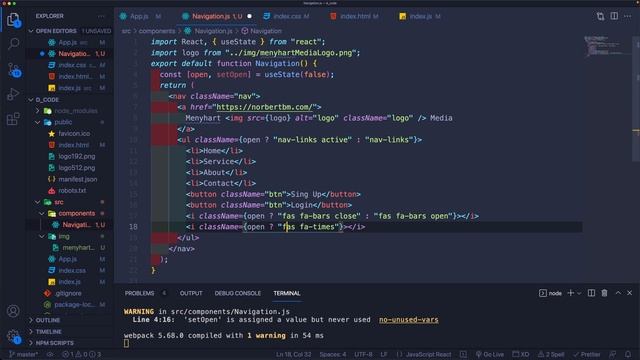Open the Accounts icon in activity bar
Image resolution: width=640 pixels, height=360 pixels.
13,311
